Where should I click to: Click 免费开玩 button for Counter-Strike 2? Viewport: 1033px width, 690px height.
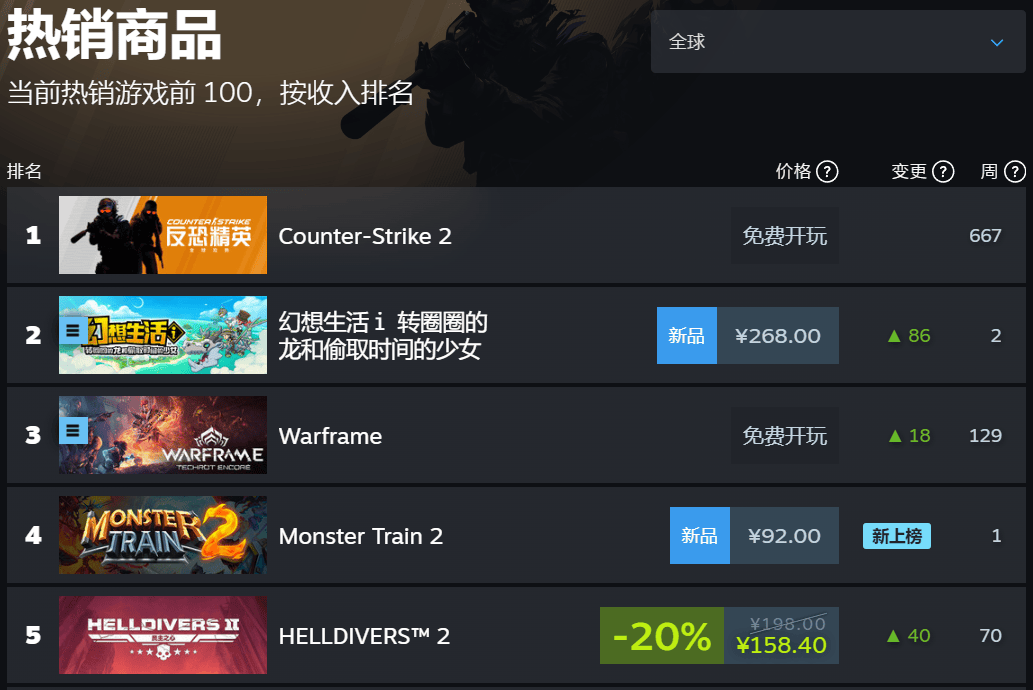click(x=785, y=236)
